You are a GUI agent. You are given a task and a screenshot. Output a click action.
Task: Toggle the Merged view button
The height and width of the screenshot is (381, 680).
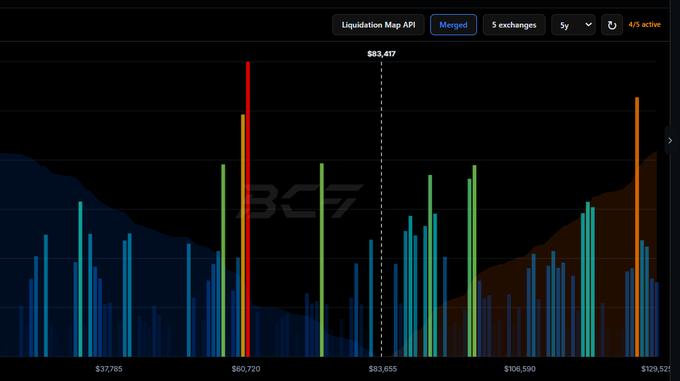453,25
